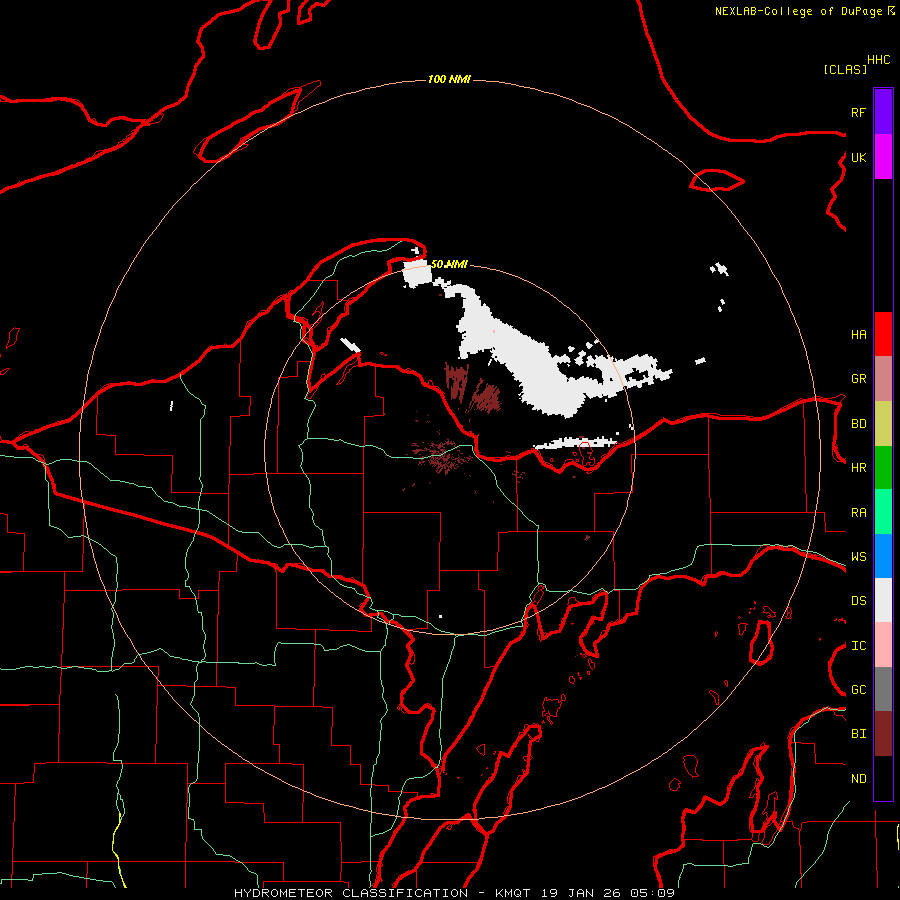Click the 'NEXLAB-College of DuPage' credit text
Viewport: 900px width, 900px height.
tap(799, 11)
